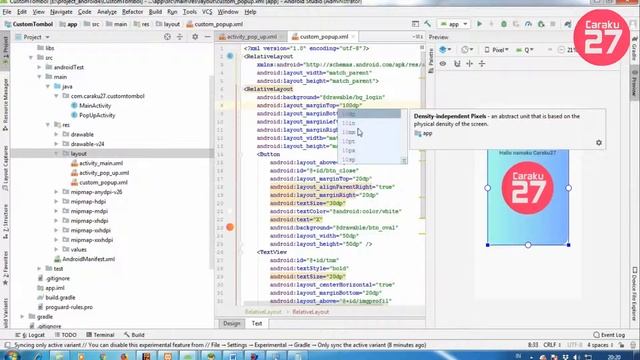
Task: Click the magnet autoconnect icon in Preview
Action: click(x=457, y=64)
